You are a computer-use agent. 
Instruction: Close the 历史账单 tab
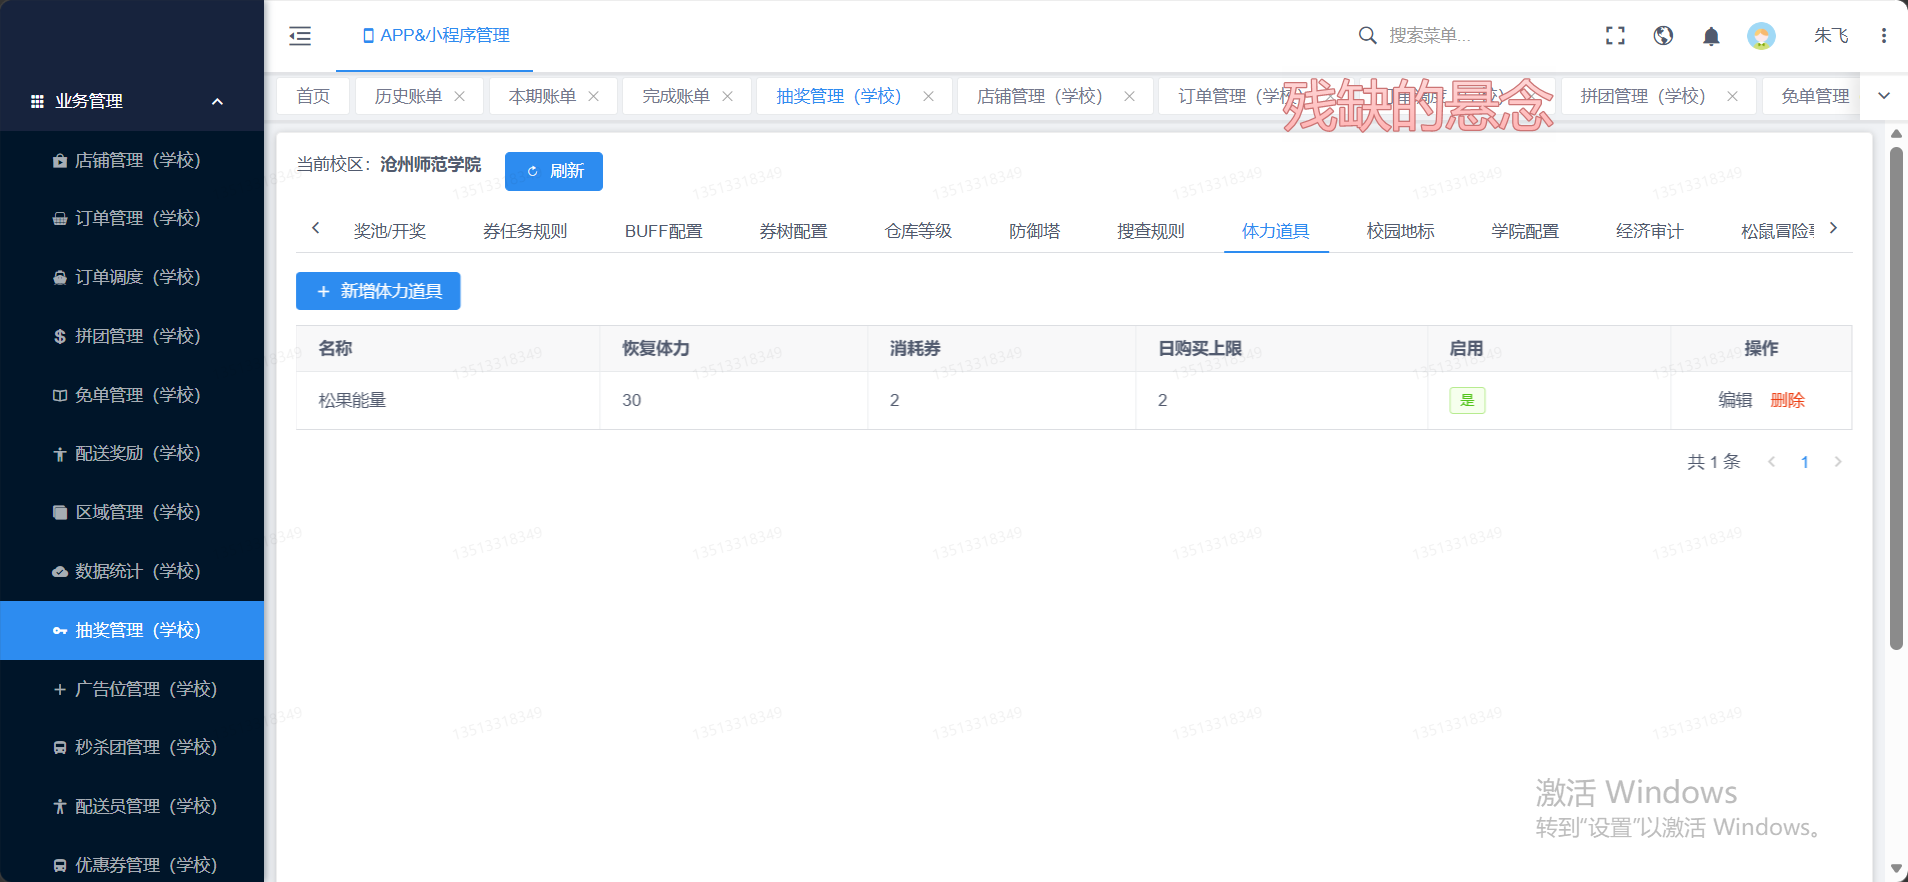460,96
